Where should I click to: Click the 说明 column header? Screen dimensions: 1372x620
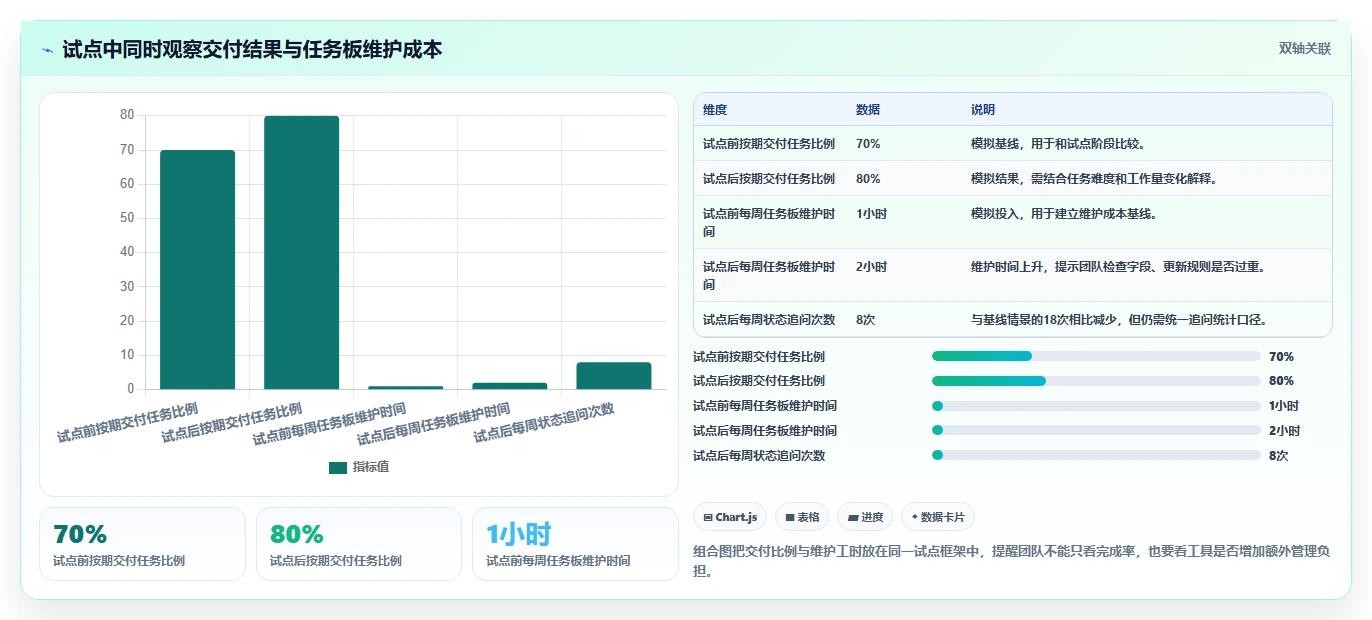(983, 110)
